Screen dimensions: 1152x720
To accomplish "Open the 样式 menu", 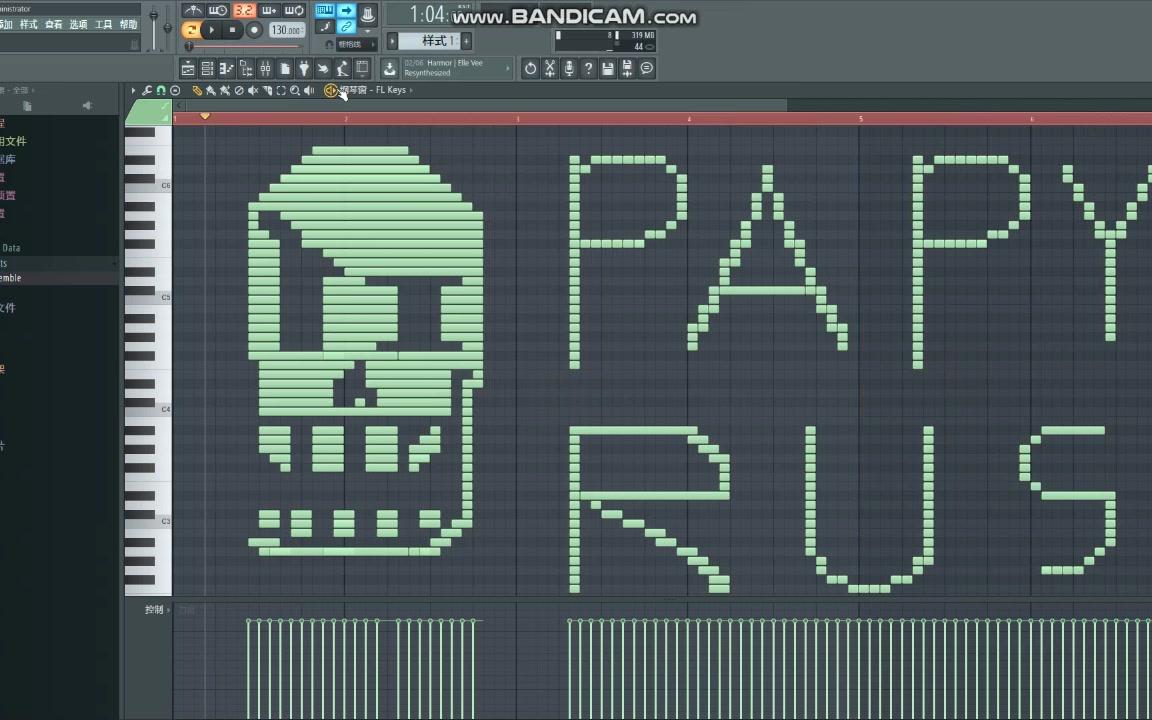I will click(29, 24).
